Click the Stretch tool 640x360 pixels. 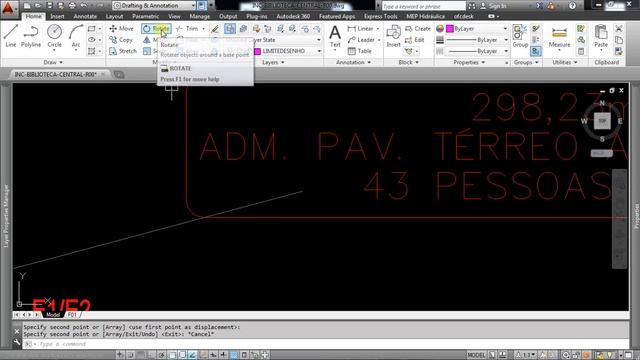coord(123,51)
